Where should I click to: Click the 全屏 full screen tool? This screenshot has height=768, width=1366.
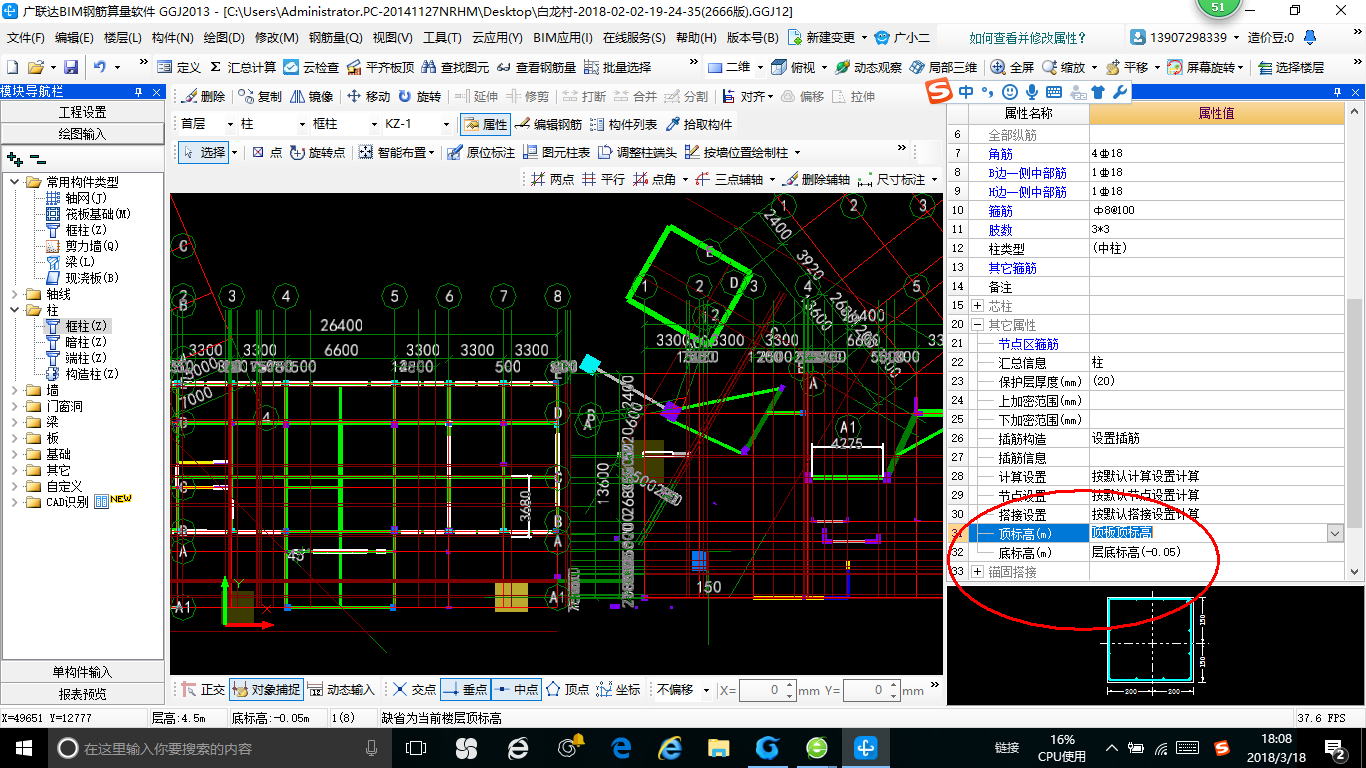(1012, 67)
